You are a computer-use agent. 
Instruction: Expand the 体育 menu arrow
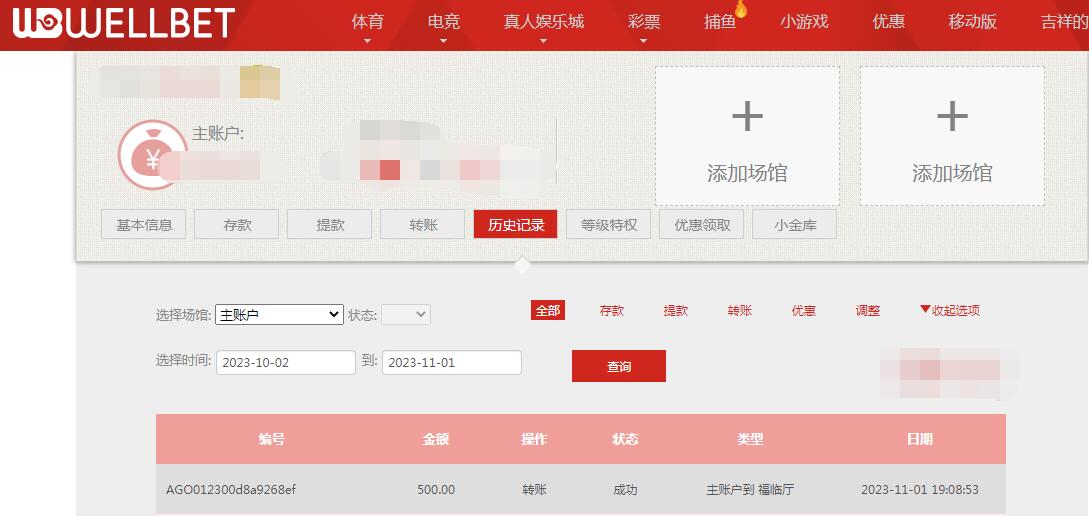pos(367,41)
